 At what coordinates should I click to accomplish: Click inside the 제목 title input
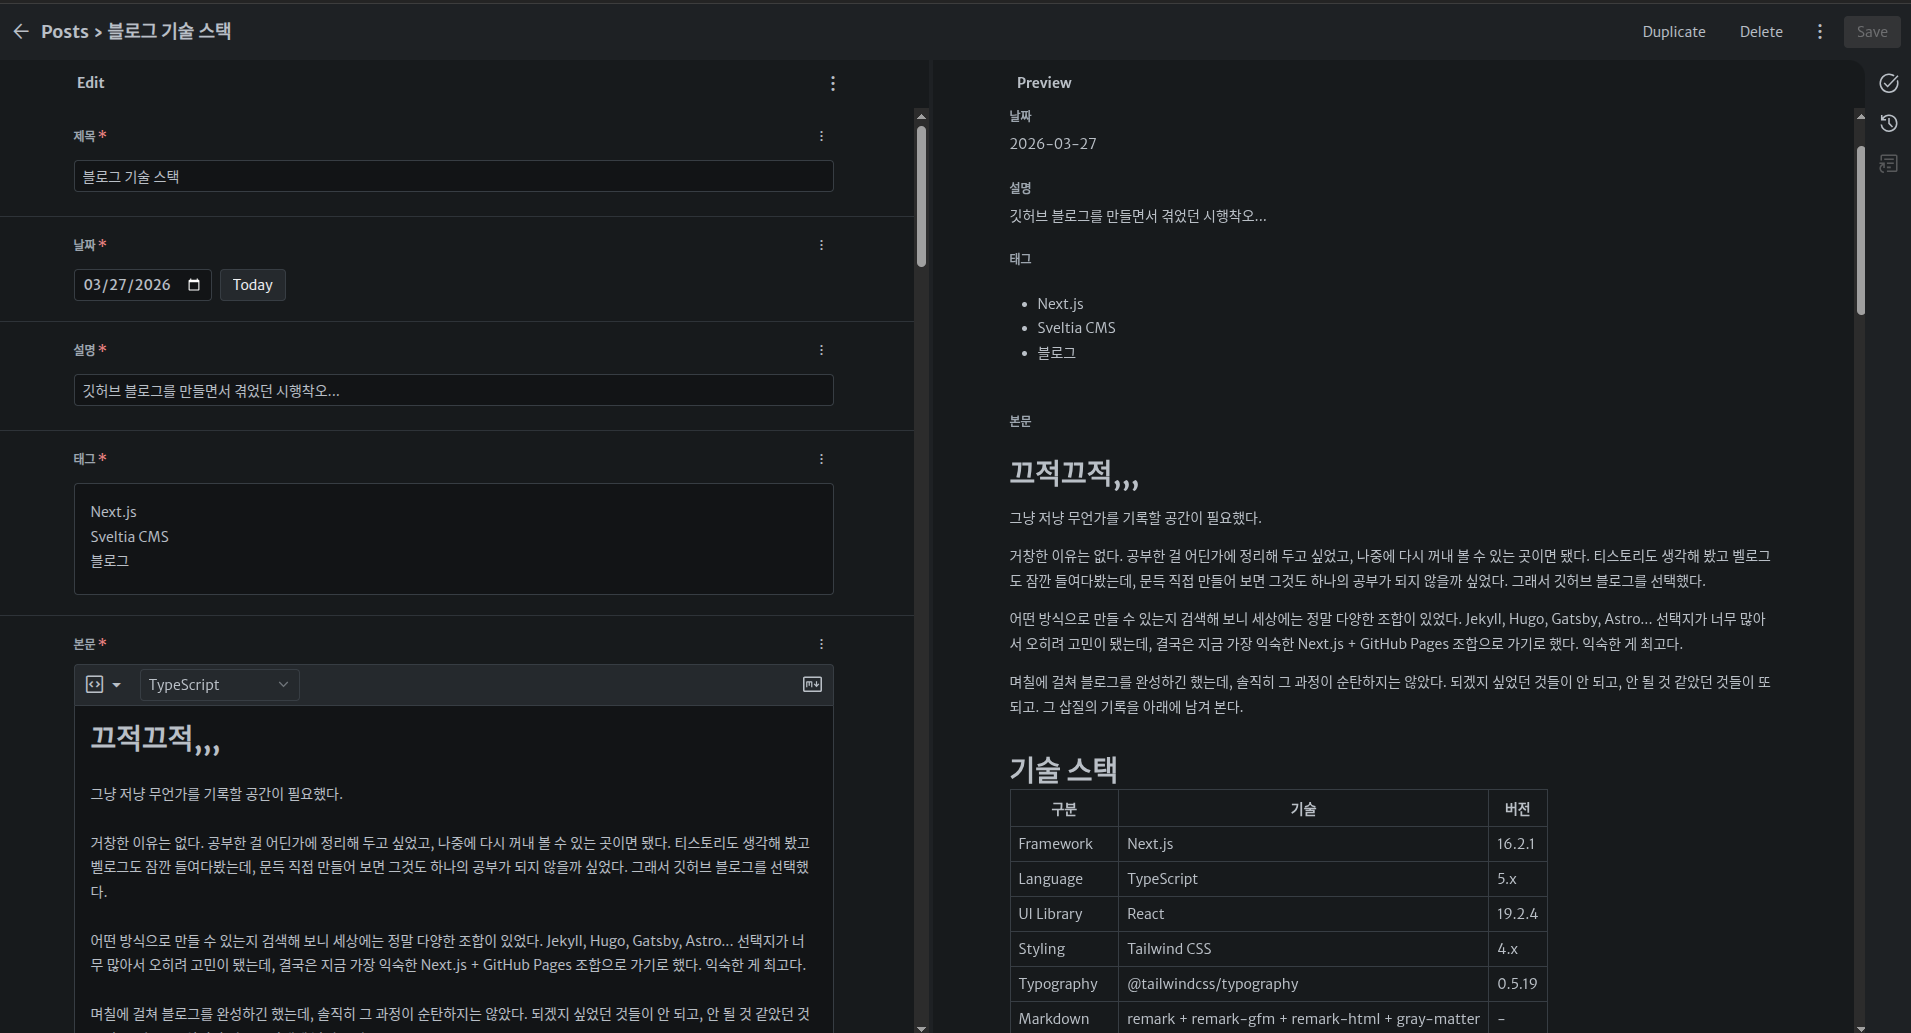[x=452, y=176]
